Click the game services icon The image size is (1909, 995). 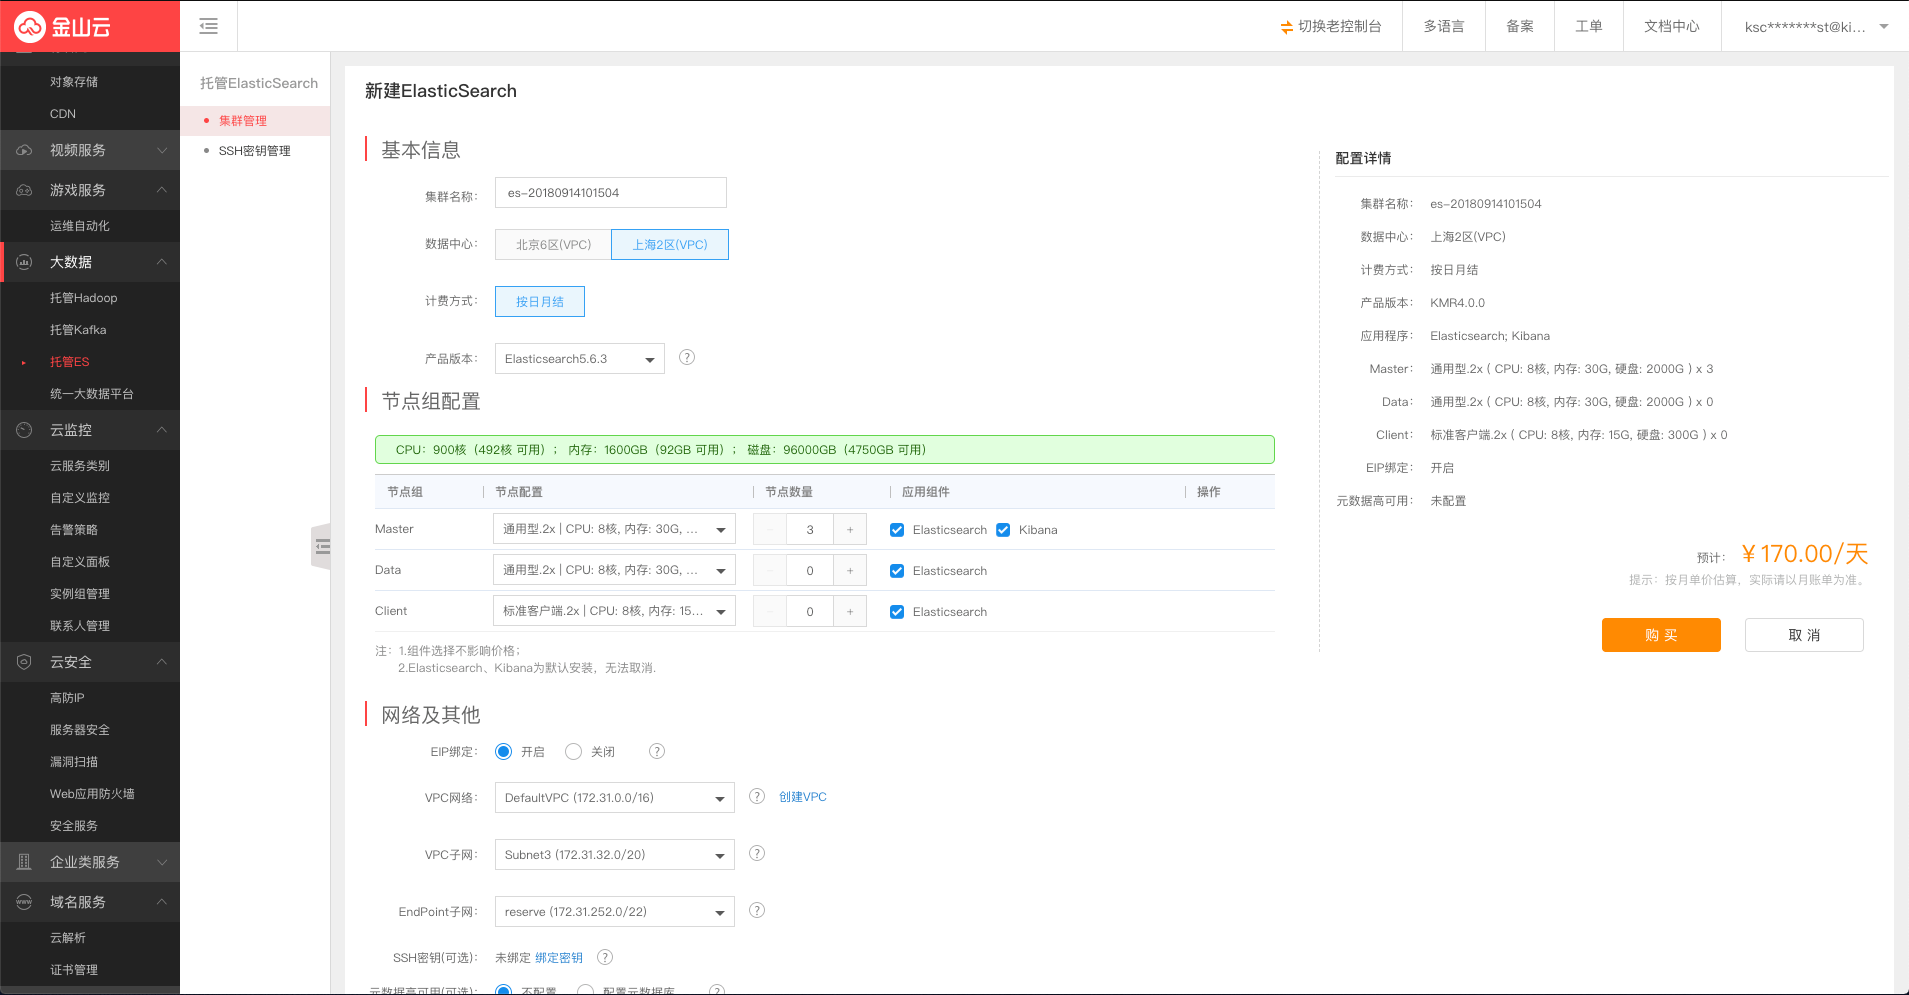(24, 190)
